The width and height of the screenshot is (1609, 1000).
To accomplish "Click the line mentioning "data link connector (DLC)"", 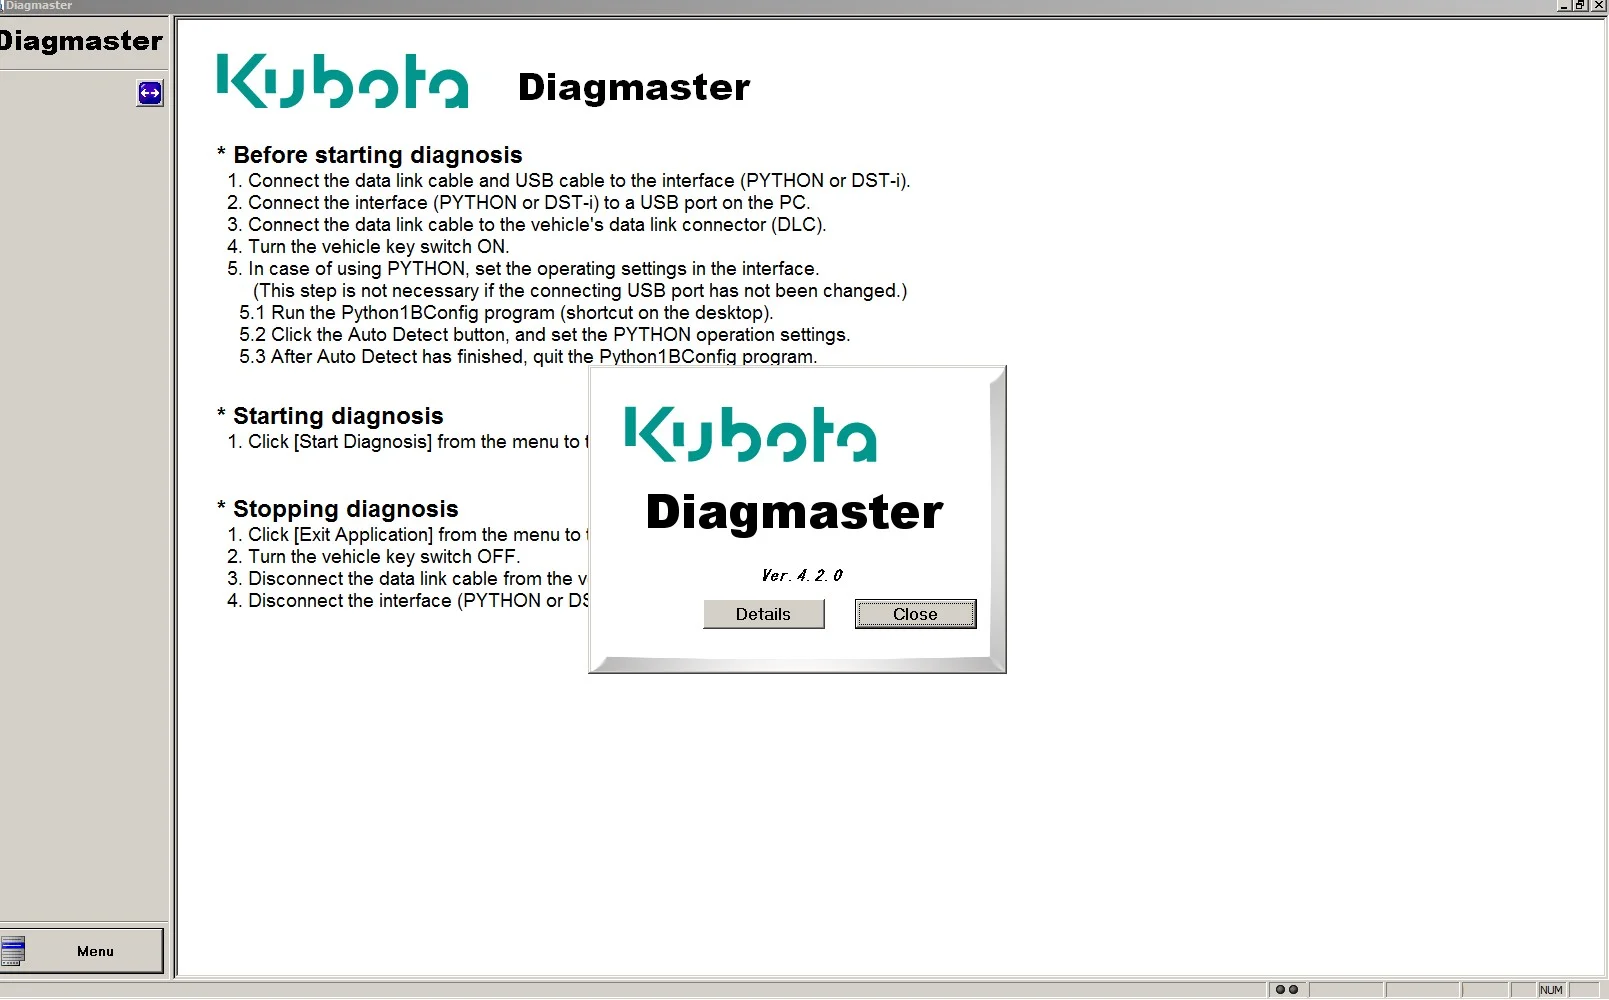I will click(526, 225).
